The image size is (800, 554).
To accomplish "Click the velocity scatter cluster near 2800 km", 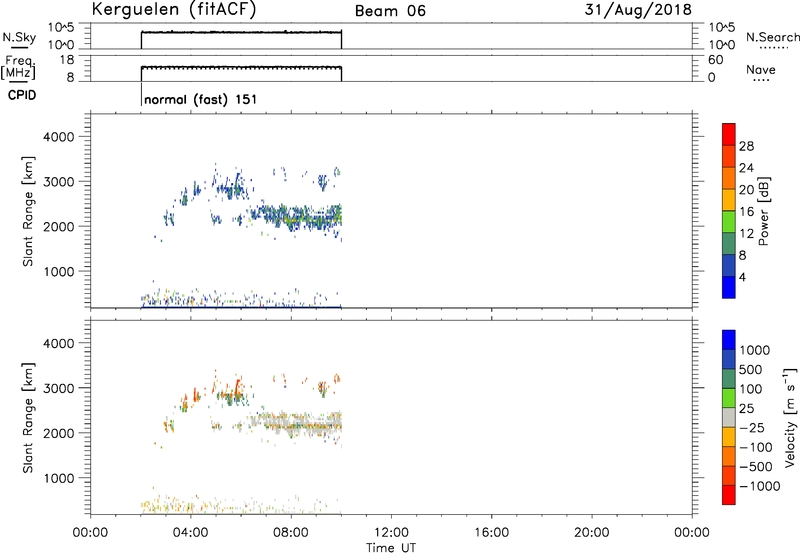I will coord(232,396).
